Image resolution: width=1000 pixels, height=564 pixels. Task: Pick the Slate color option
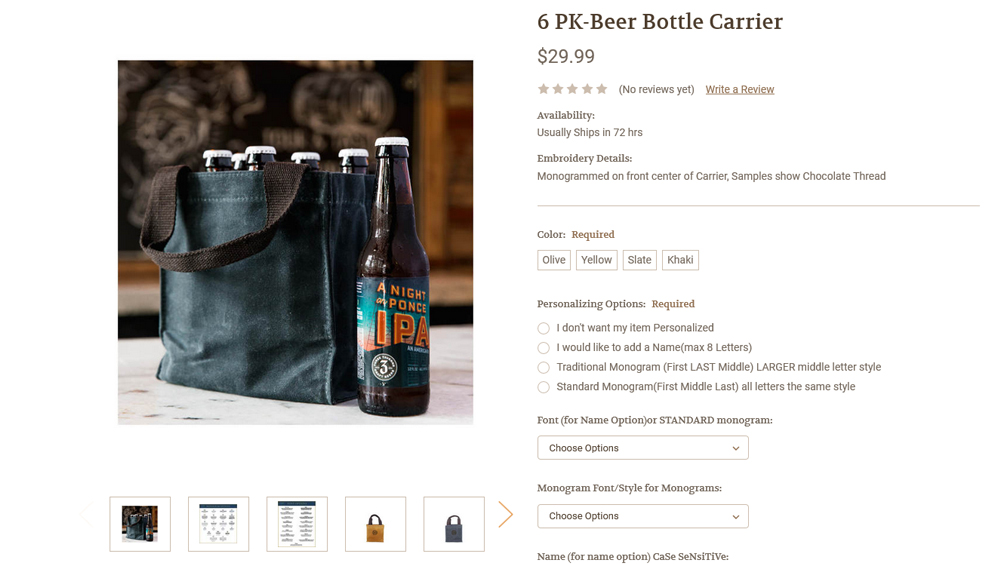pyautogui.click(x=640, y=260)
